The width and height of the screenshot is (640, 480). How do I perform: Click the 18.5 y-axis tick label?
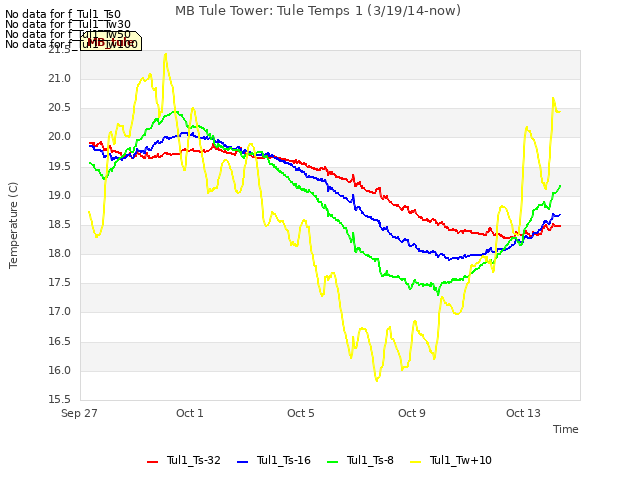60,224
